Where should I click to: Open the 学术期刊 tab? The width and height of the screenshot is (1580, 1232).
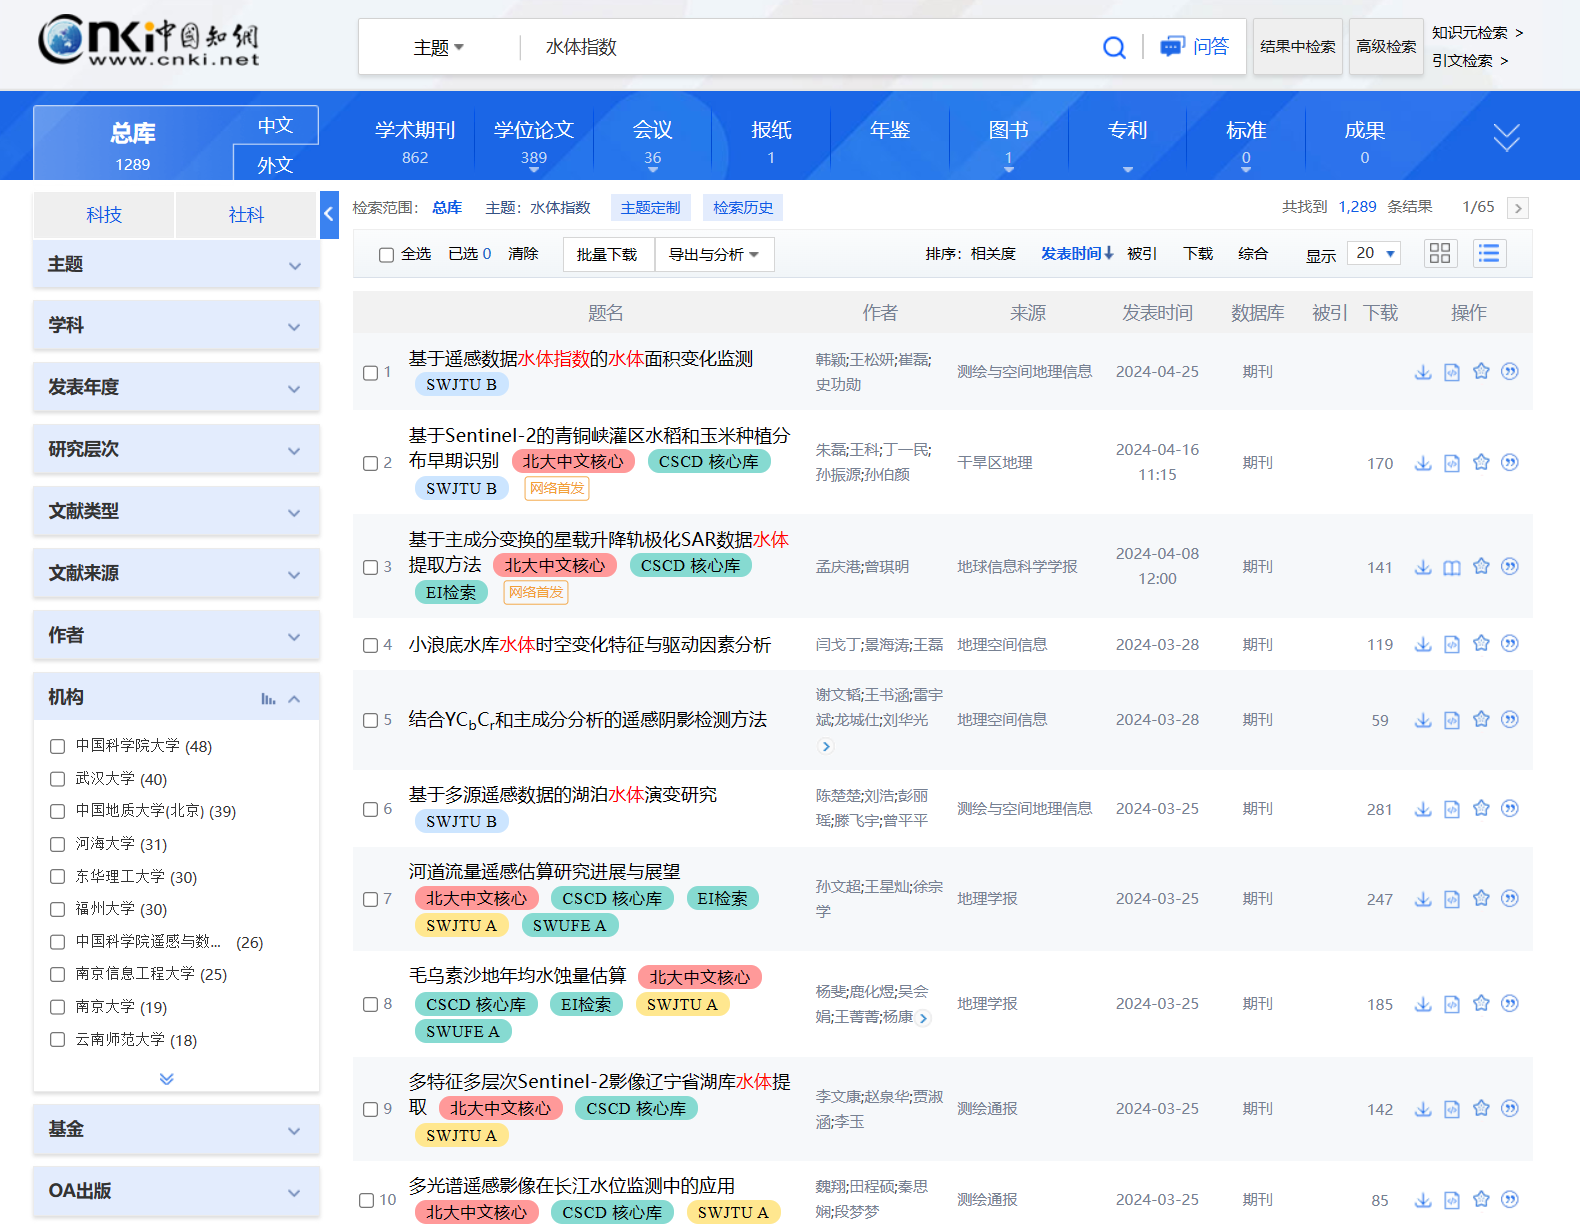415,142
